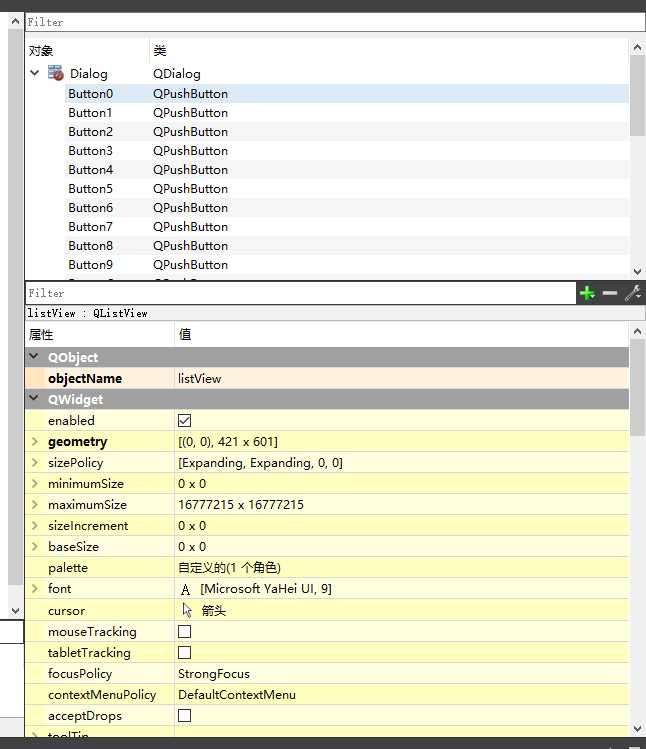Expand the baseSize property
The image size is (646, 749).
tap(34, 546)
